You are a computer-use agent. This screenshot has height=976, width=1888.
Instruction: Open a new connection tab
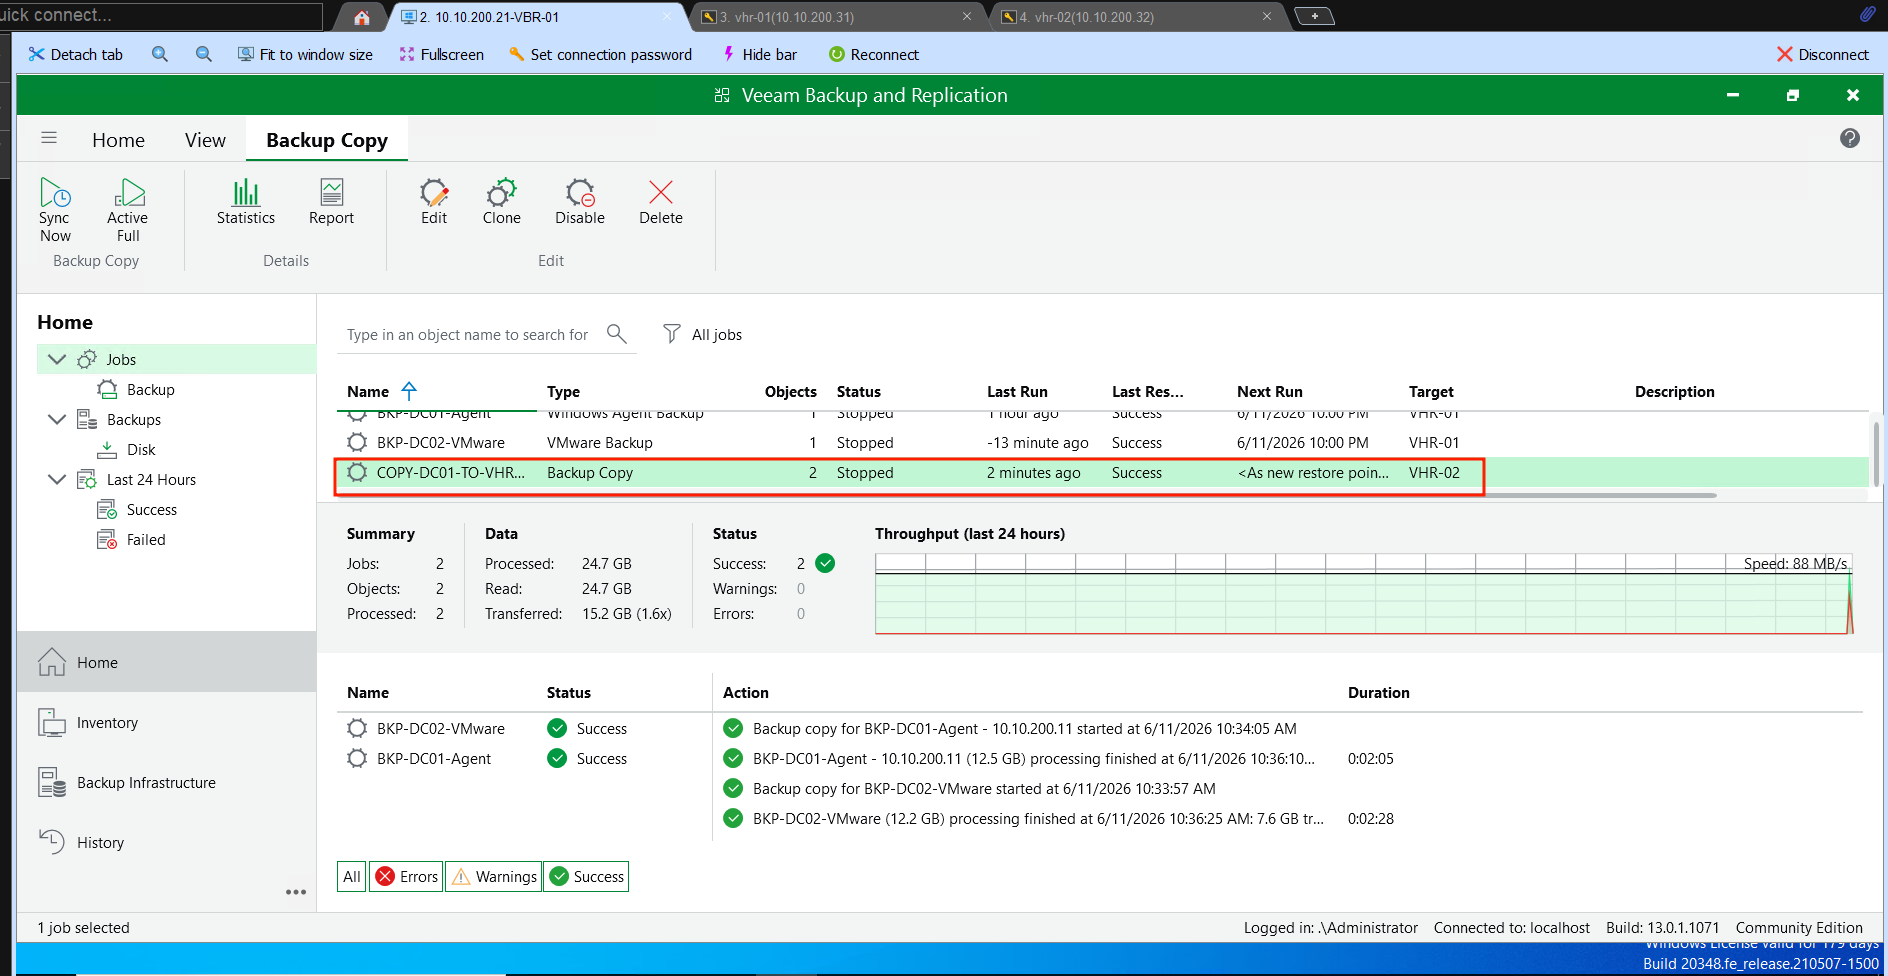click(x=1314, y=16)
